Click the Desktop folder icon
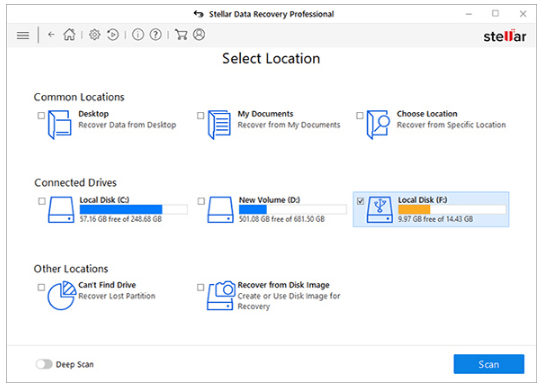Image resolution: width=541 pixels, height=392 pixels. tap(60, 125)
